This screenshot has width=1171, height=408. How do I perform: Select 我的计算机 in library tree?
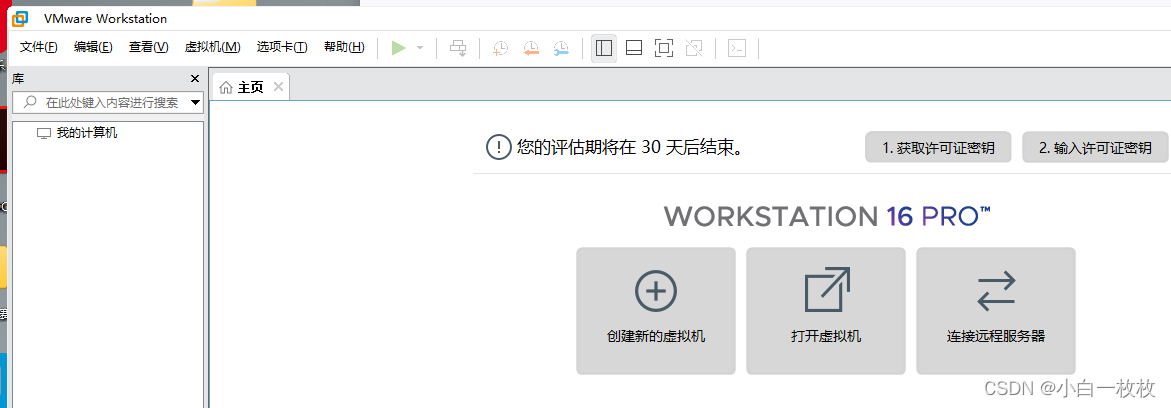pos(87,133)
